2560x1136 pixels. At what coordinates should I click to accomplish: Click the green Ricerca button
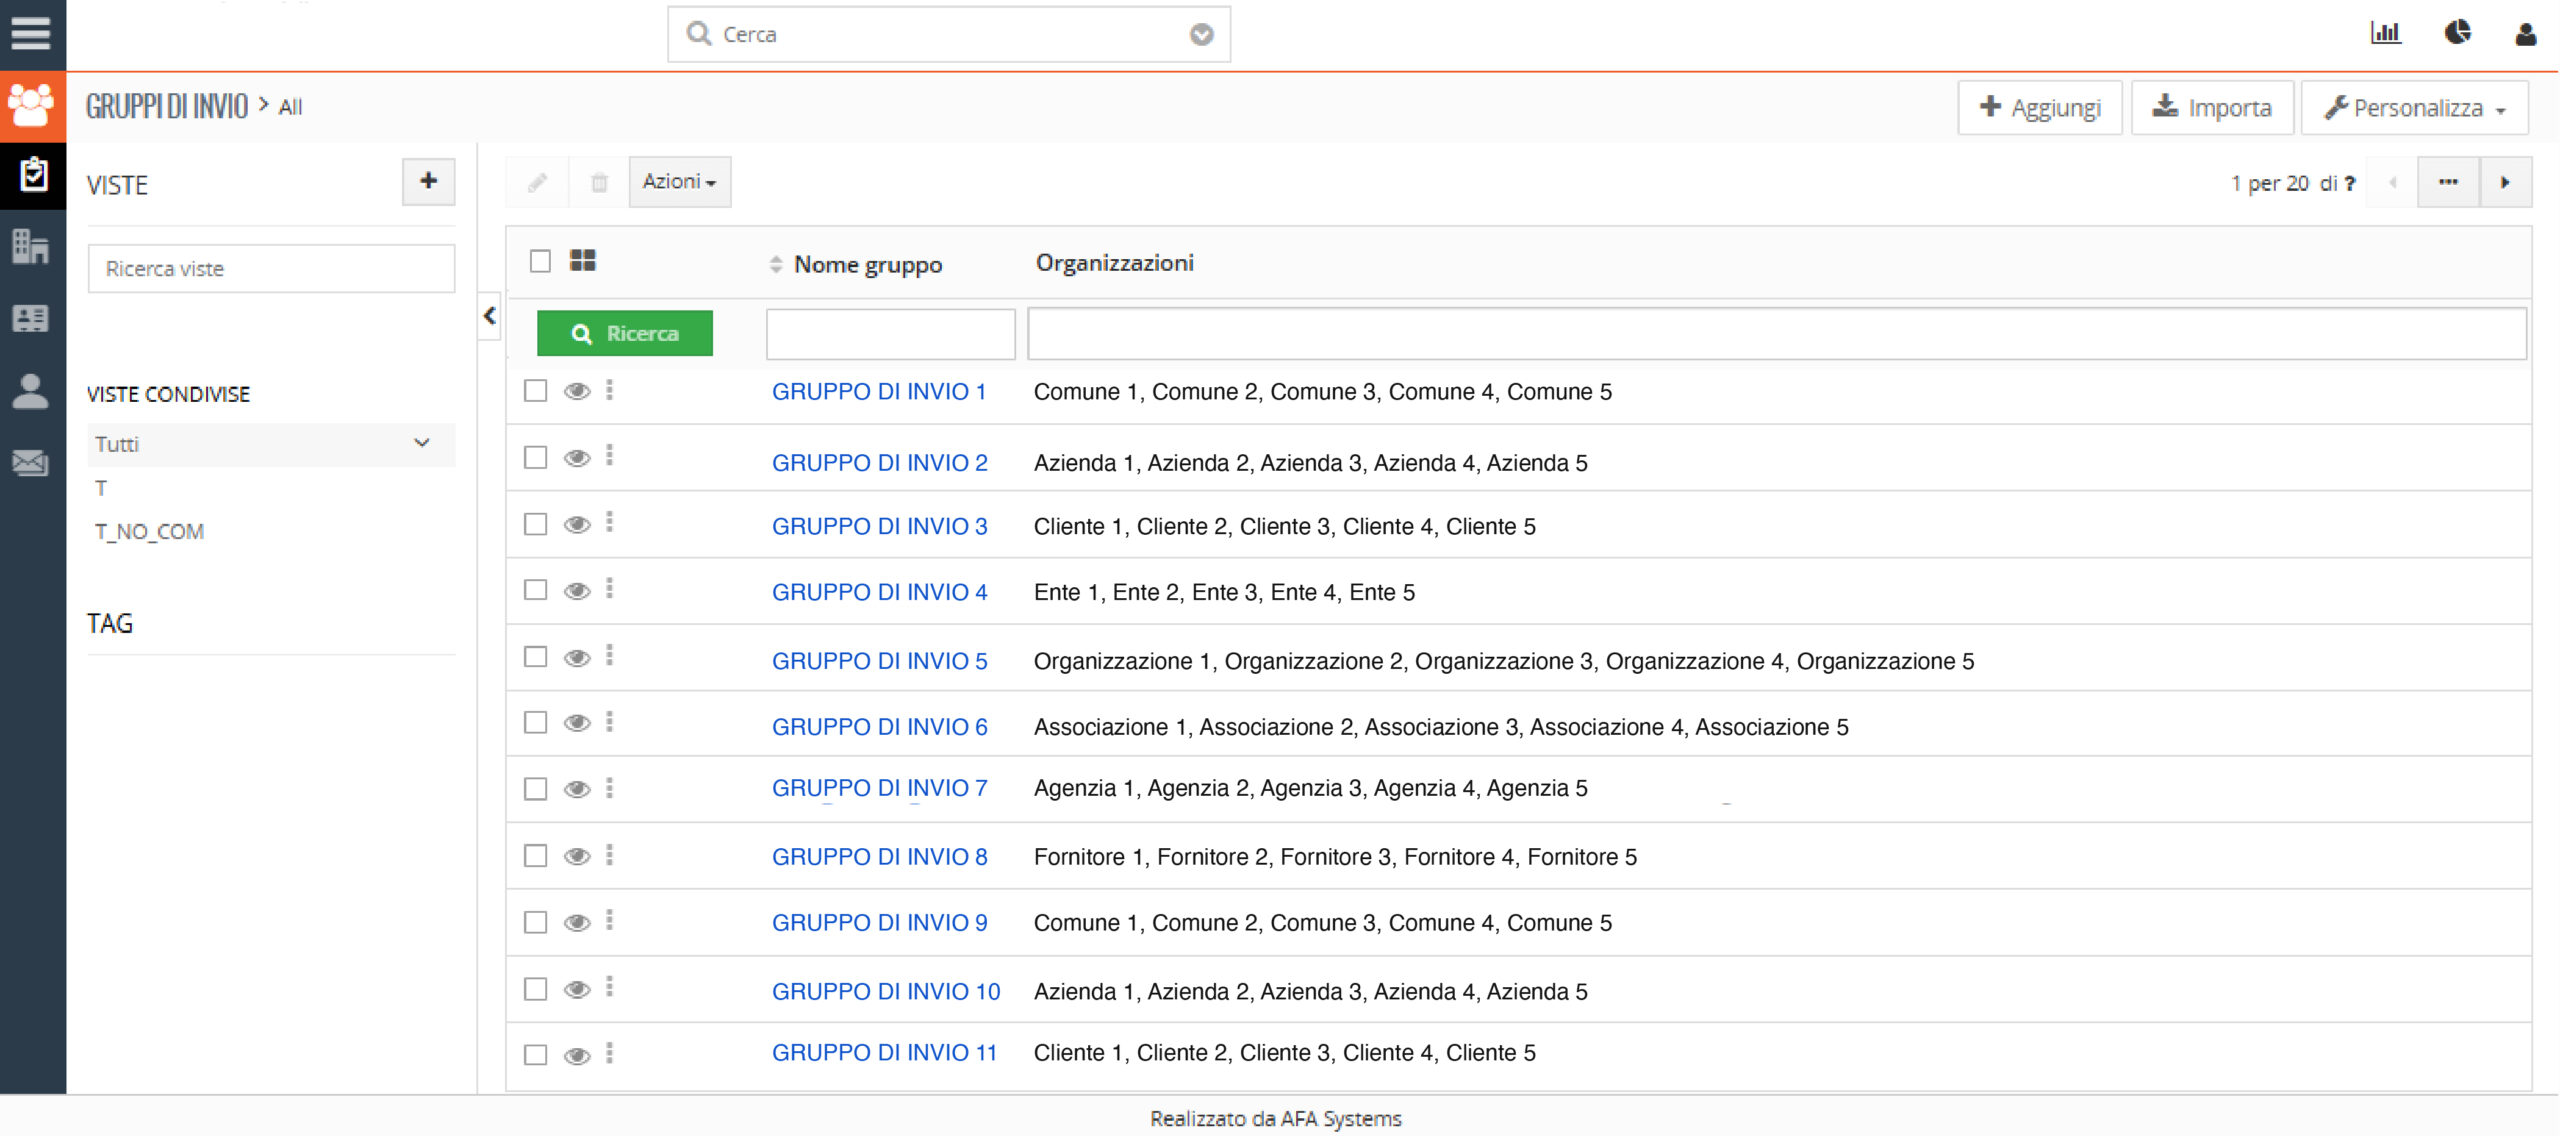(x=625, y=333)
